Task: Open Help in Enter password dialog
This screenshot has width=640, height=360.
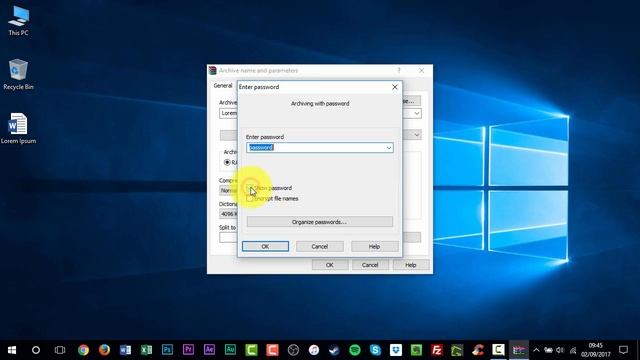Action: click(374, 247)
